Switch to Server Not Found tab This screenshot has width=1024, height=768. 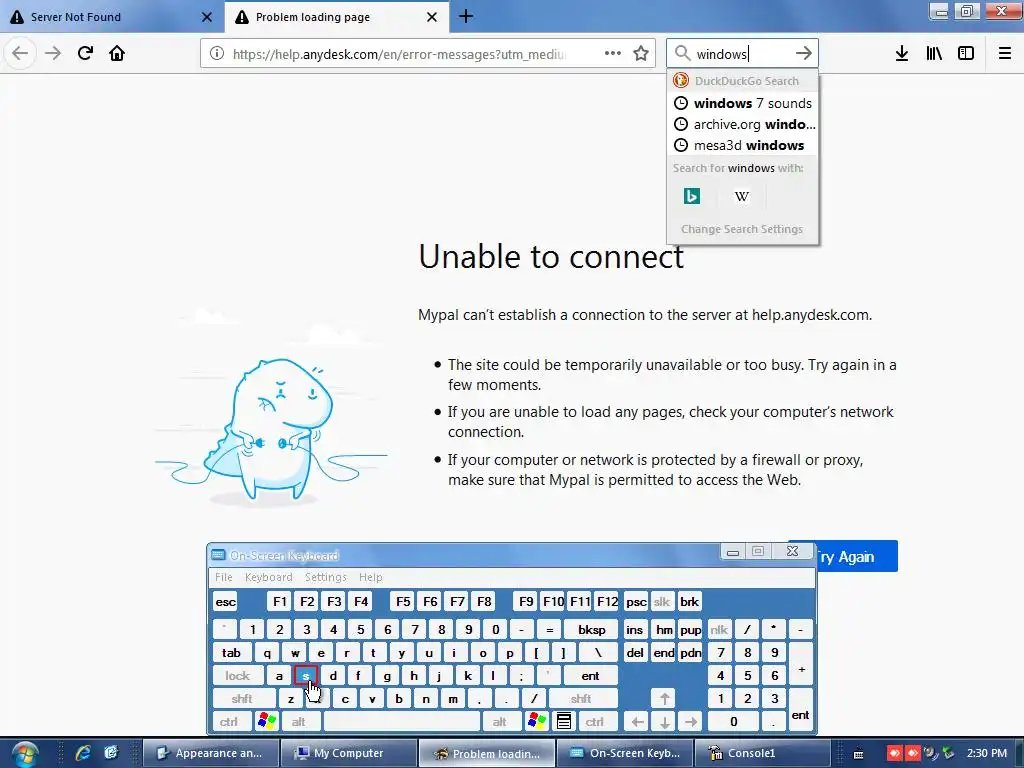pos(112,17)
